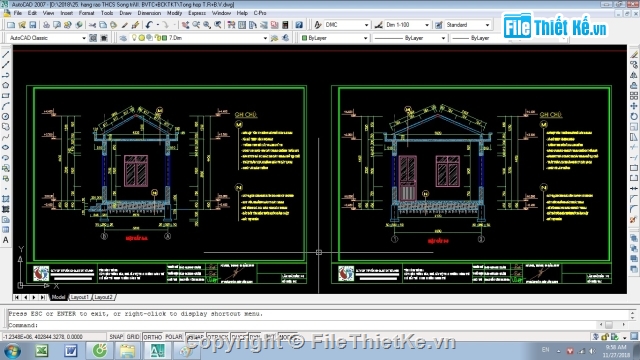Viewport: 640px width, 360px height.
Task: Select the Rectangle draw tool
Action: point(6,96)
